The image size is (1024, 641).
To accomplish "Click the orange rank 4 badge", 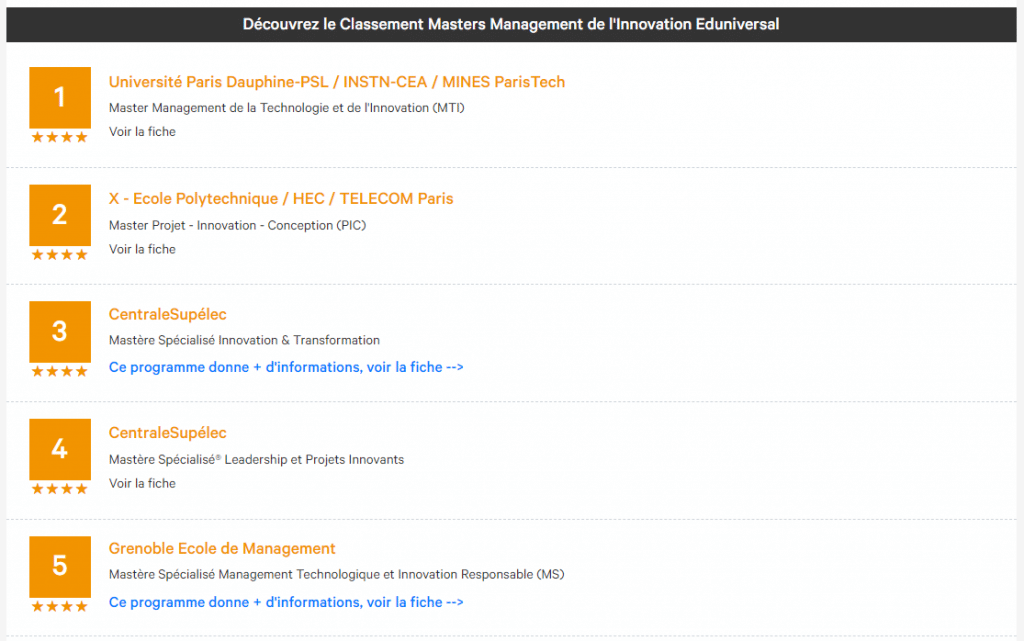I will pyautogui.click(x=59, y=448).
